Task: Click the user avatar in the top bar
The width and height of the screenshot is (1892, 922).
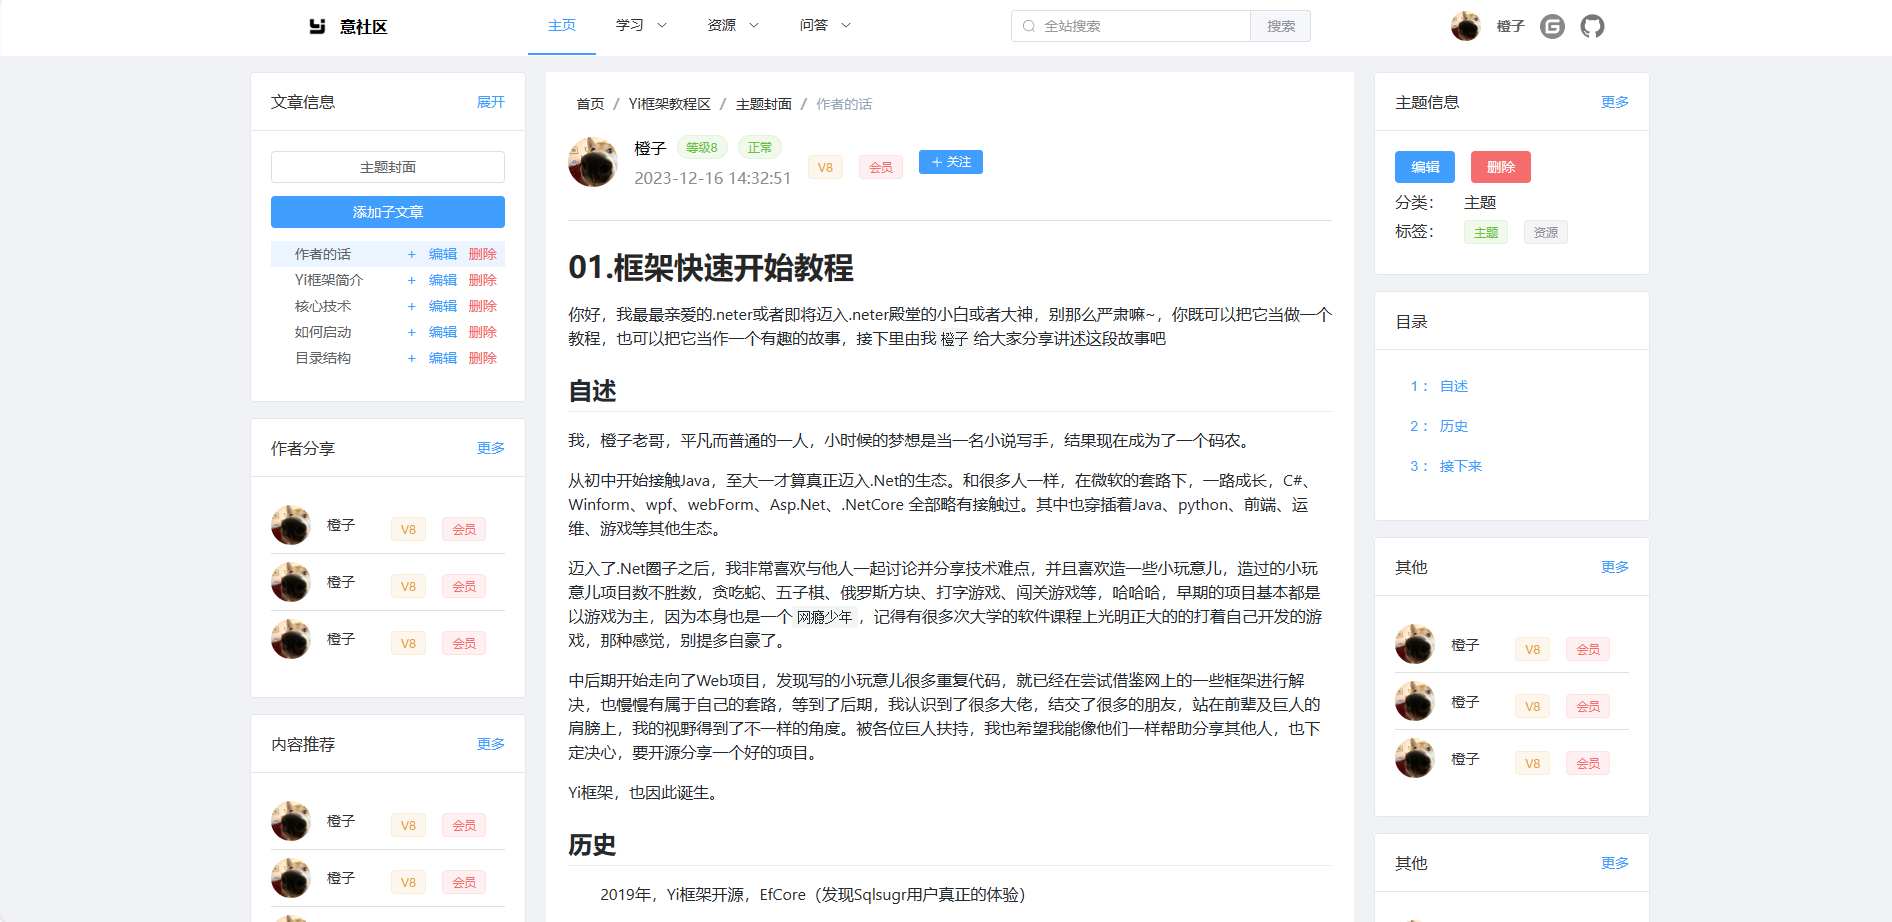Action: coord(1465,26)
